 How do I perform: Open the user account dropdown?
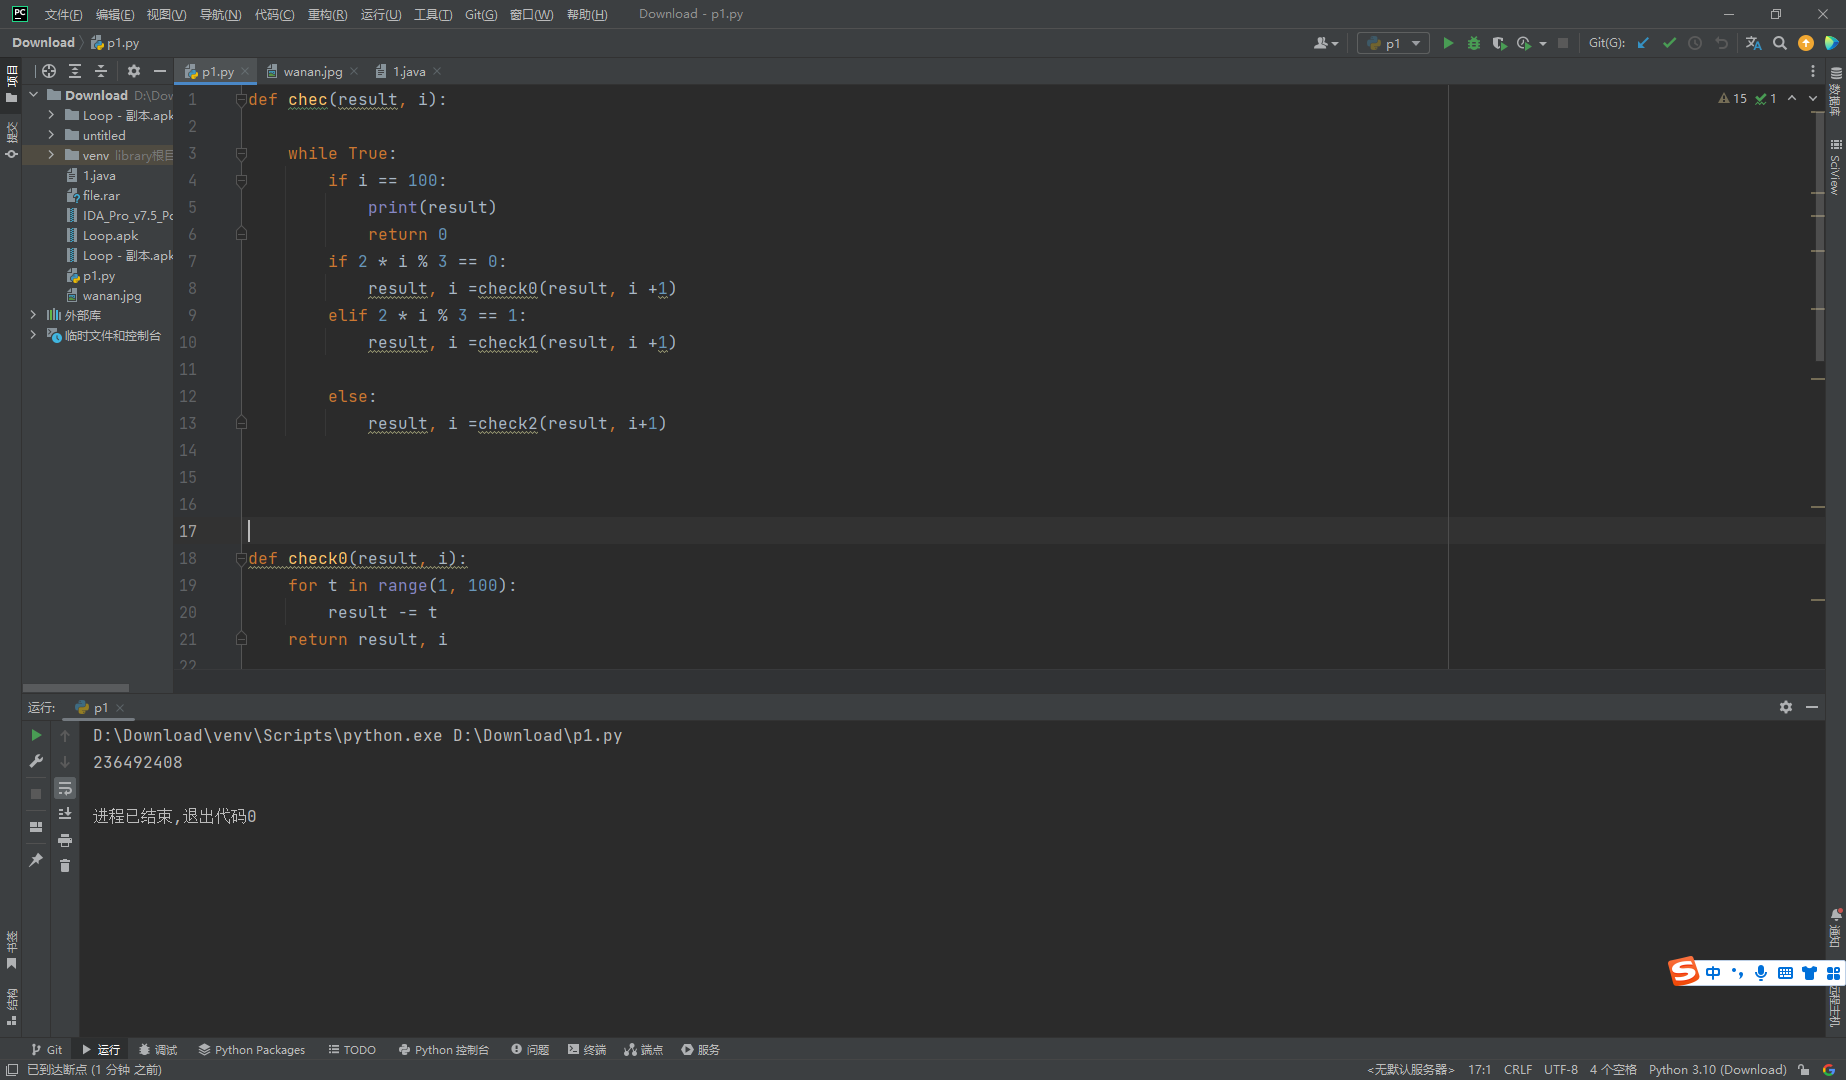point(1326,43)
